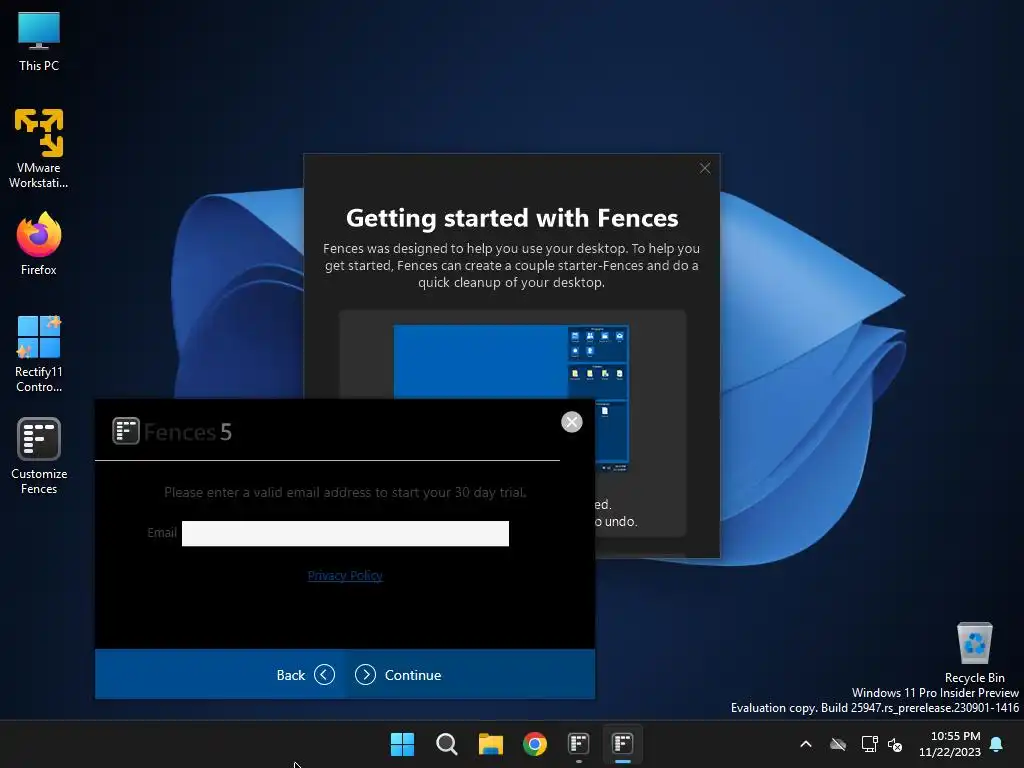Click the 'Getting started with Fences' heading
The image size is (1024, 768).
point(512,217)
